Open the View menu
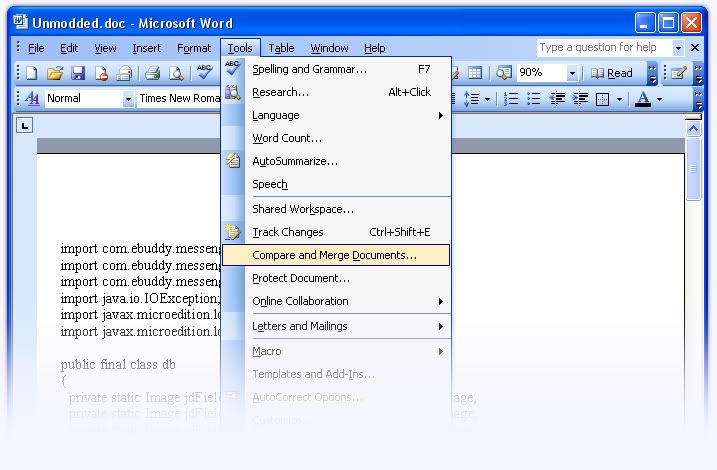Image resolution: width=717 pixels, height=470 pixels. click(105, 48)
